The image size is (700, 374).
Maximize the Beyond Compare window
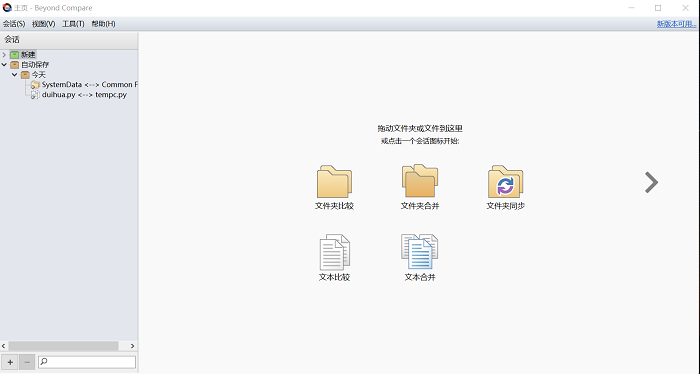click(658, 8)
